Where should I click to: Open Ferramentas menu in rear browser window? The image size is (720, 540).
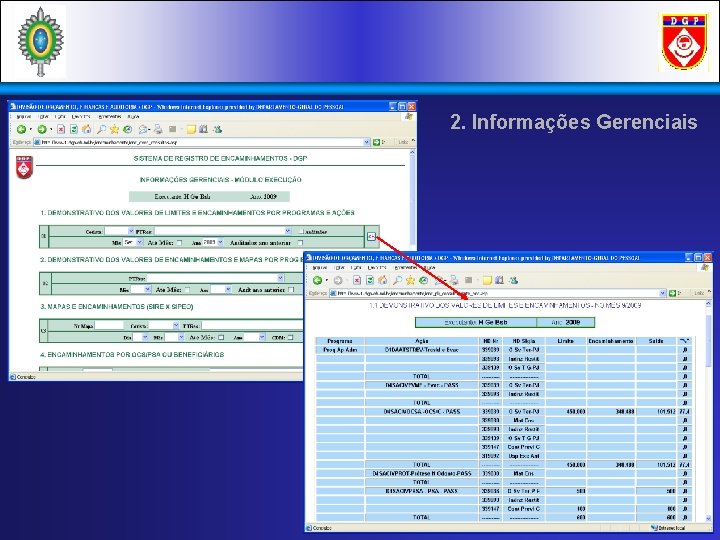(110, 117)
